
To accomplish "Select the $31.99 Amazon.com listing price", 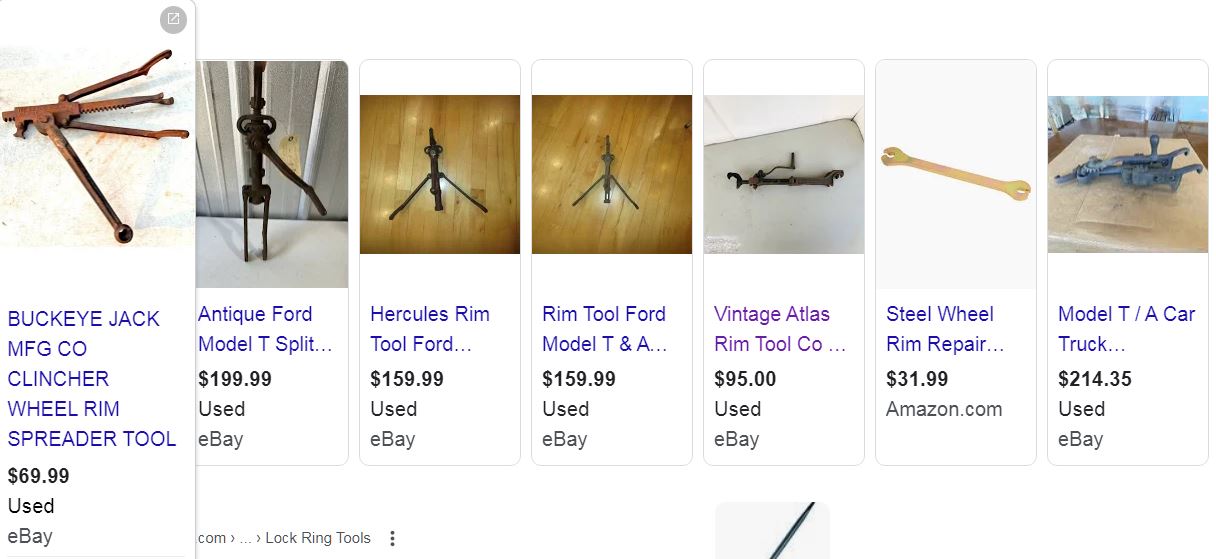I will coord(917,379).
